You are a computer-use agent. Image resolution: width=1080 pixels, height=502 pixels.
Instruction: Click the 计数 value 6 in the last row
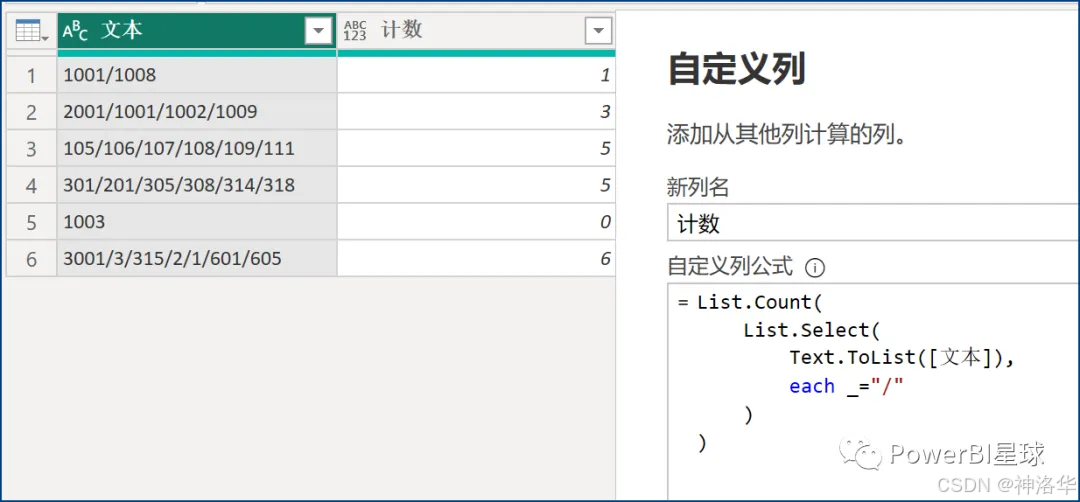coord(476,259)
